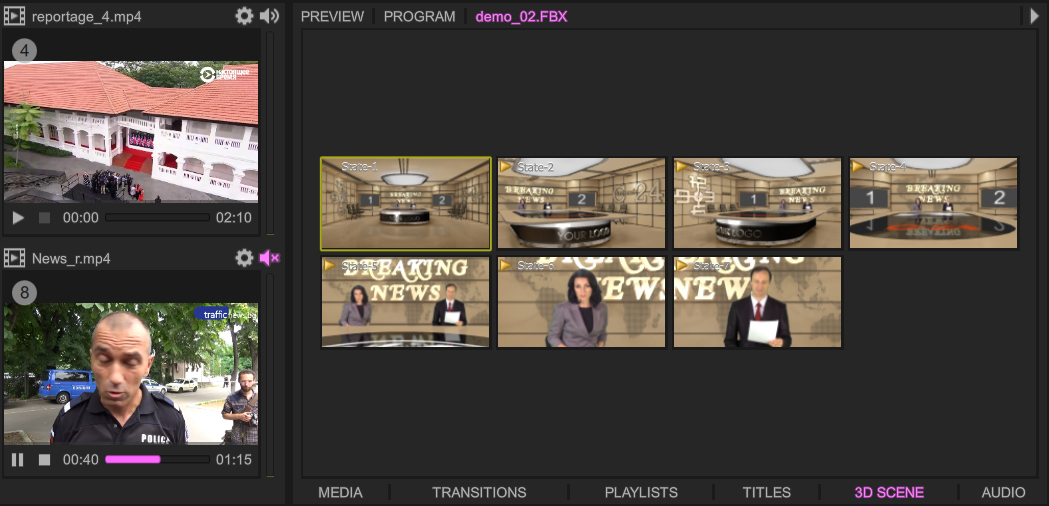This screenshot has height=506, width=1049.
Task: Click the 00:40 elapsed time
Action: coord(81,460)
